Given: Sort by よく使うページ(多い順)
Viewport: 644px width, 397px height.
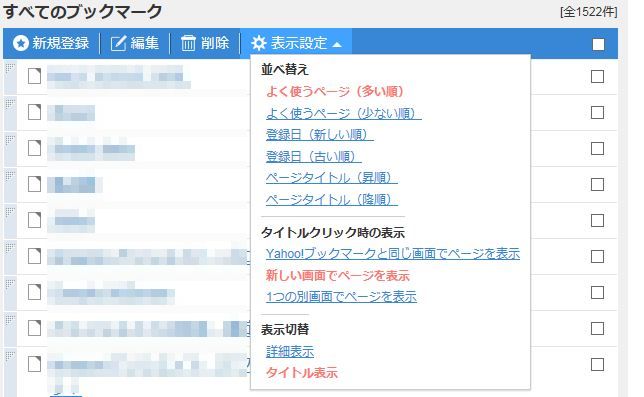Looking at the screenshot, I should click(335, 91).
